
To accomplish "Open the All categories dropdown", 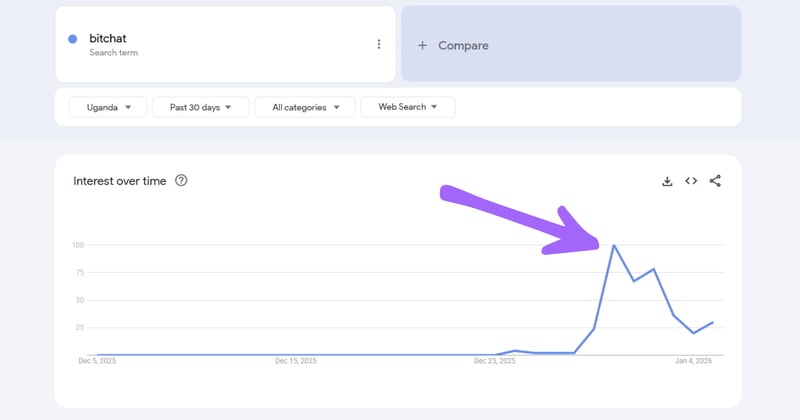I will click(305, 107).
